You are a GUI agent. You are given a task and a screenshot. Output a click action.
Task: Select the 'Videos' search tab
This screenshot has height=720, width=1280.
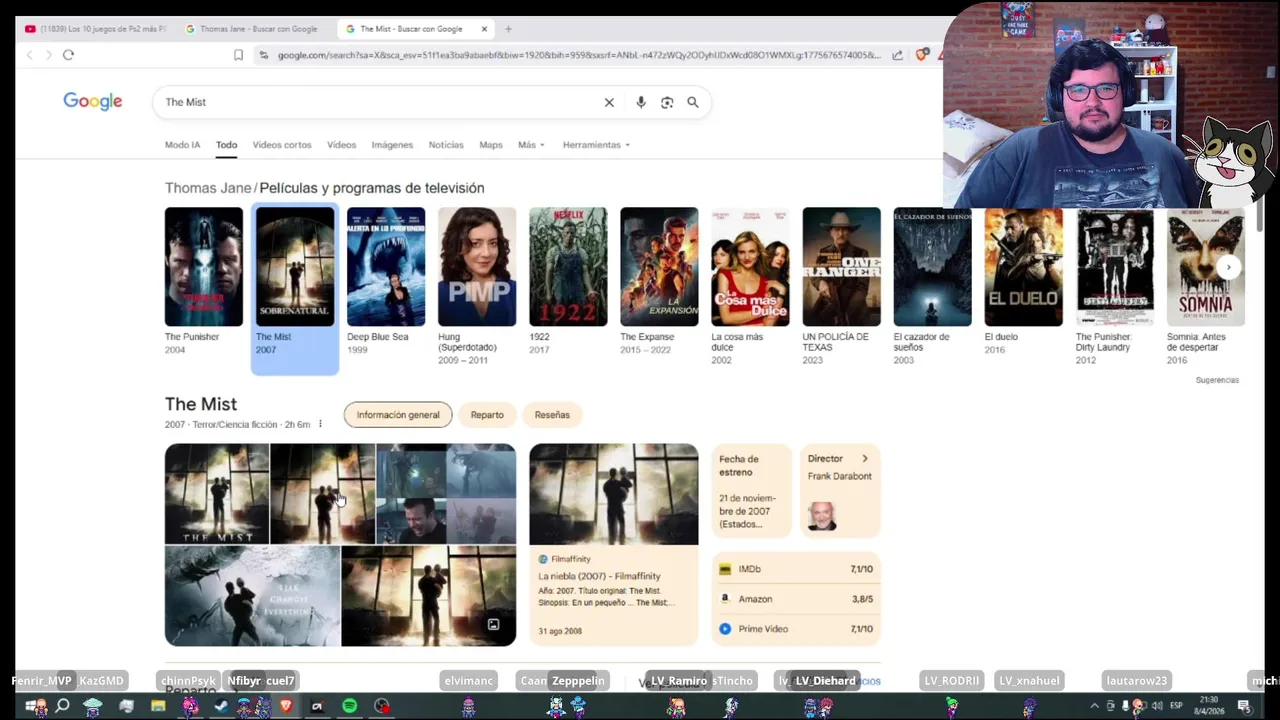click(341, 145)
